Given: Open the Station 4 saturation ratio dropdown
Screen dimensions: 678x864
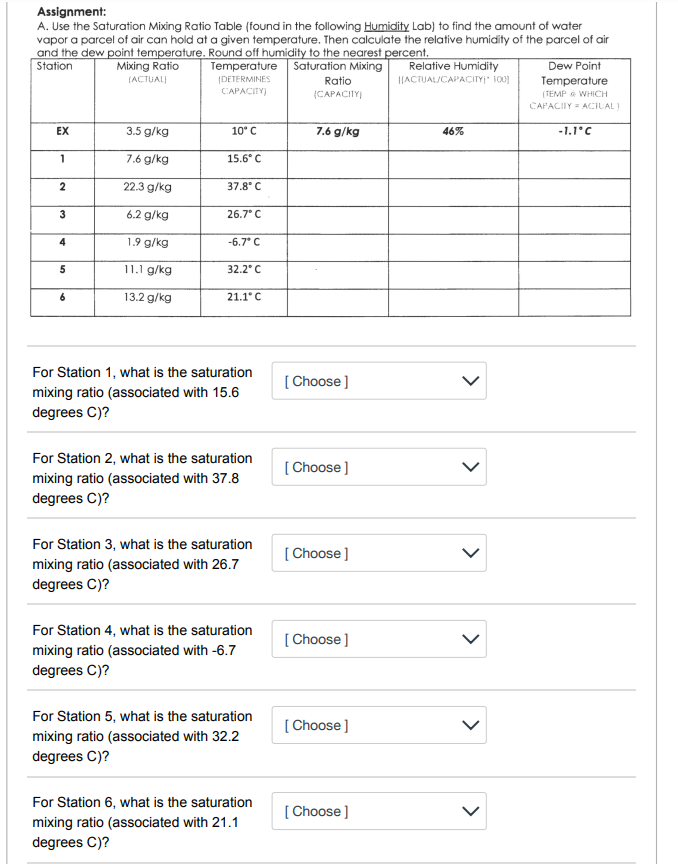Looking at the screenshot, I should pos(379,639).
